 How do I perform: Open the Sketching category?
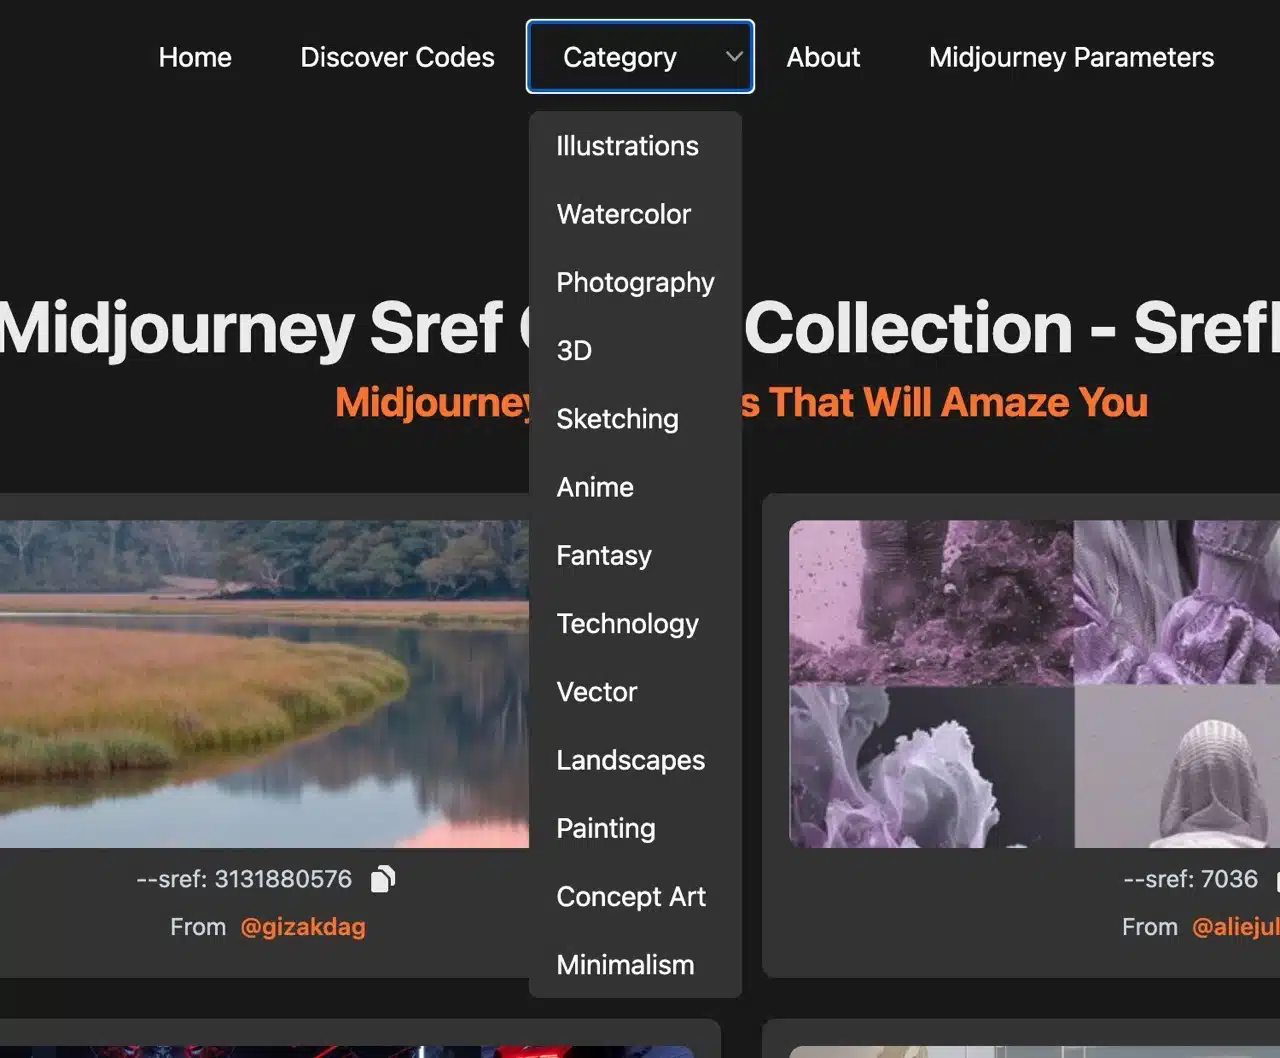pos(617,419)
